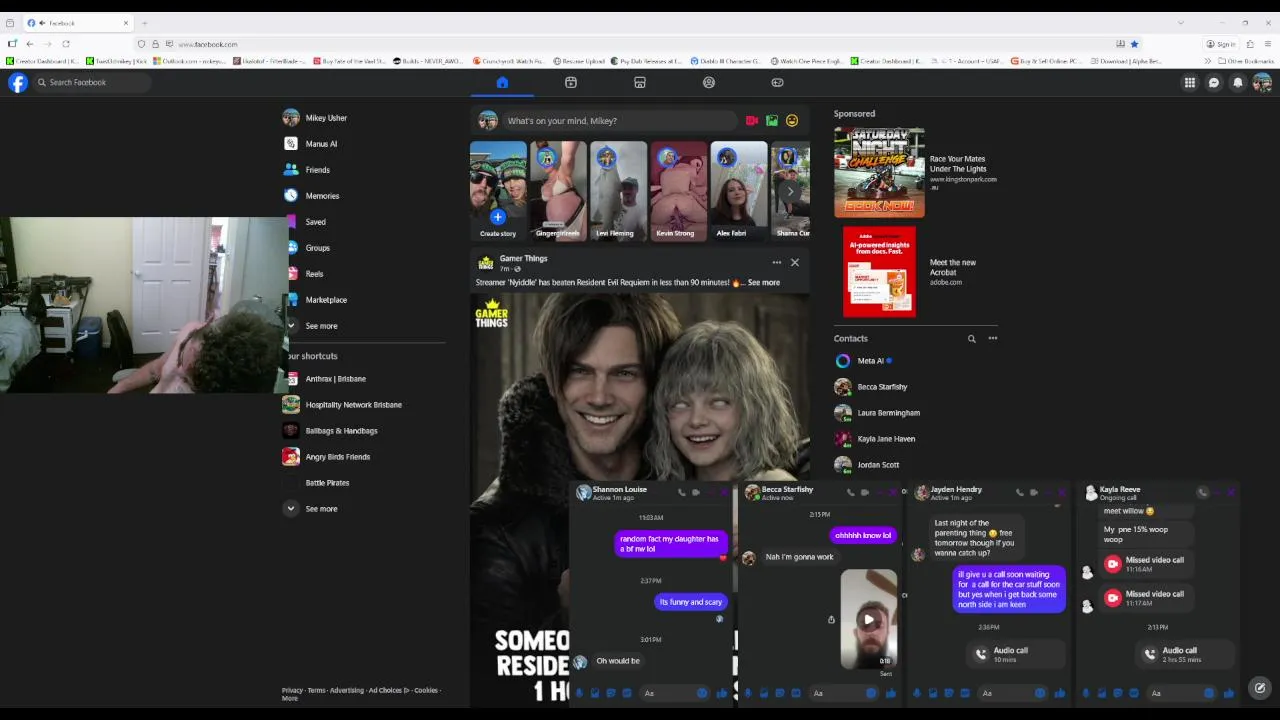Start video call in Jayden Hendry chat
Image resolution: width=1280 pixels, height=720 pixels.
1034,492
